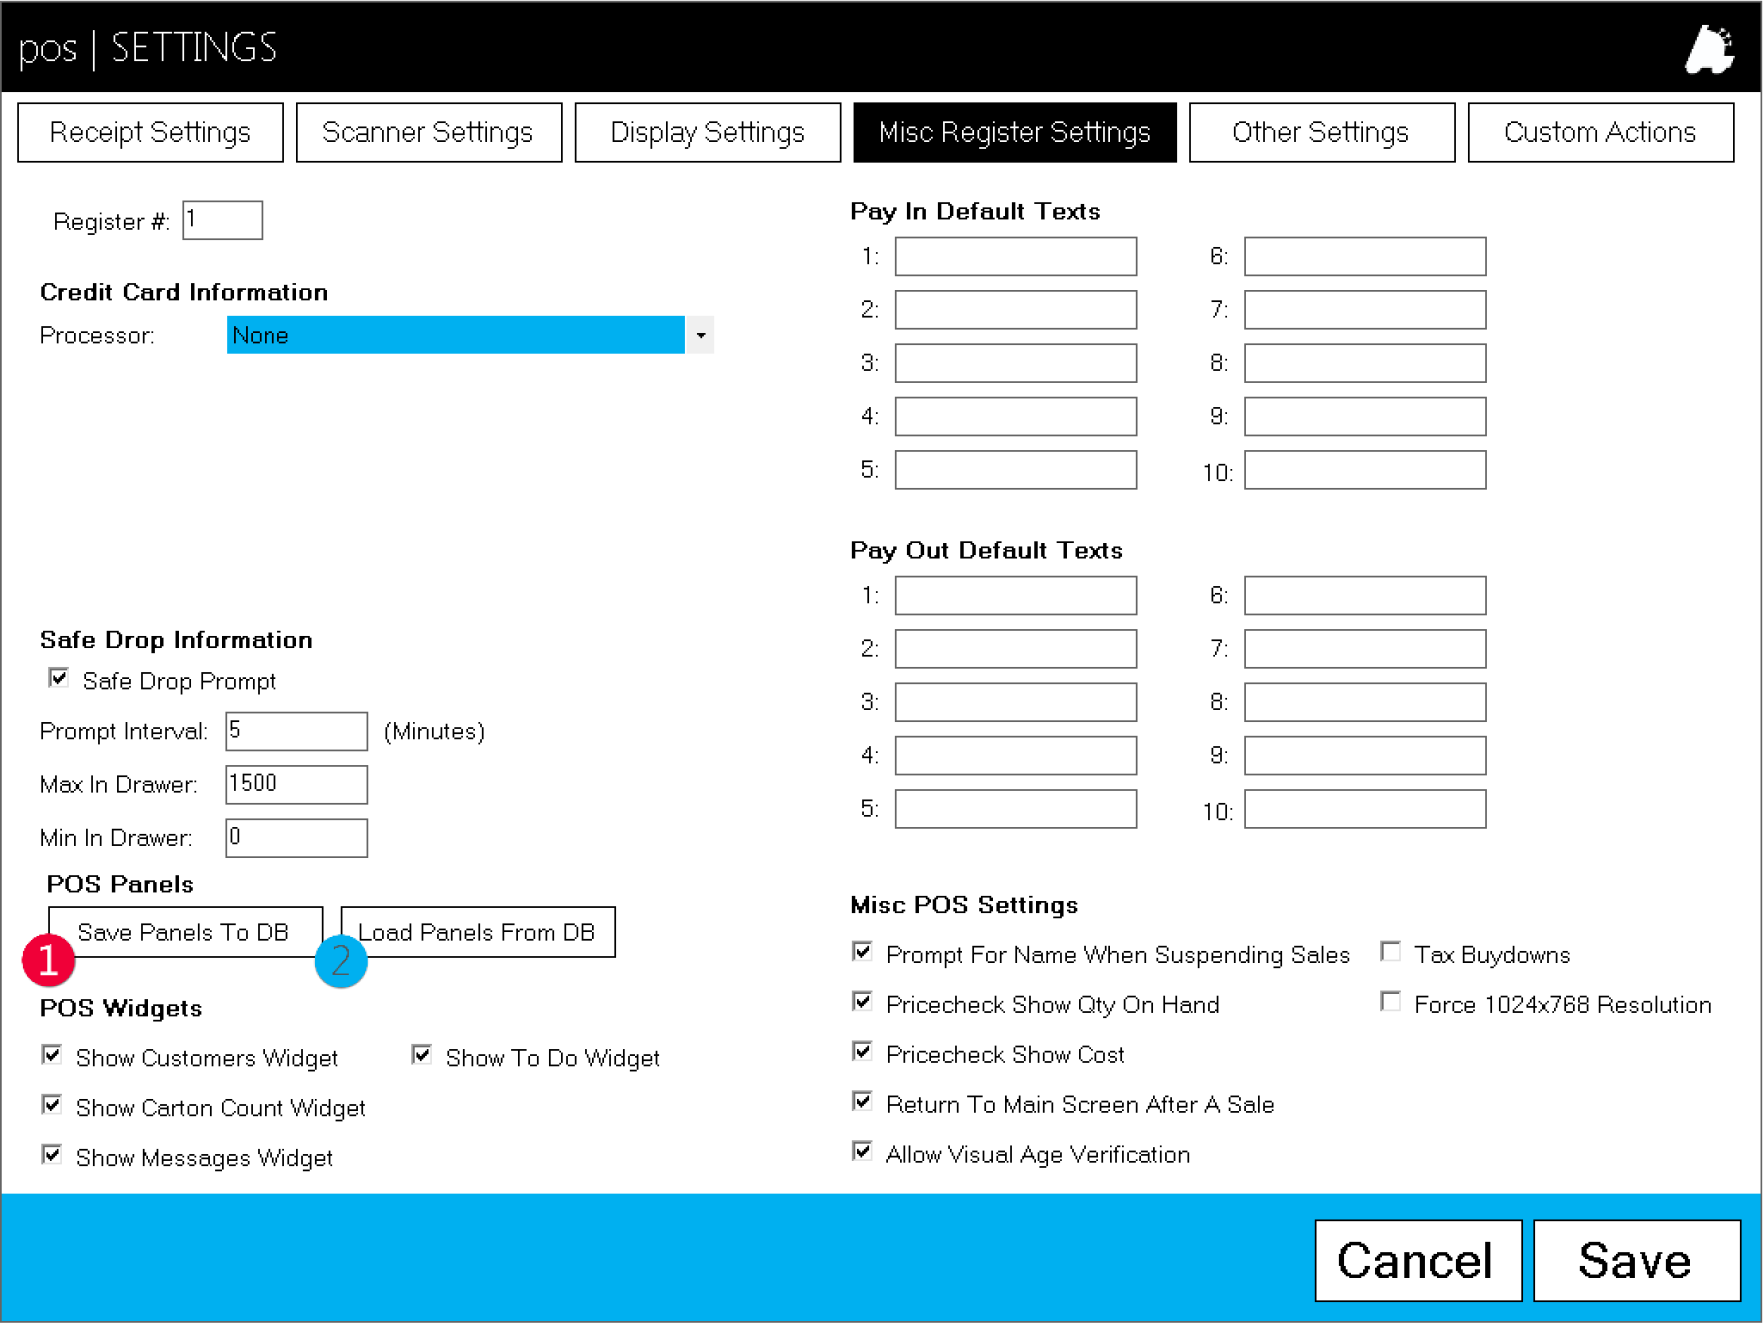
Task: Toggle Pricecheck Show Cost checkbox
Action: 862,1051
